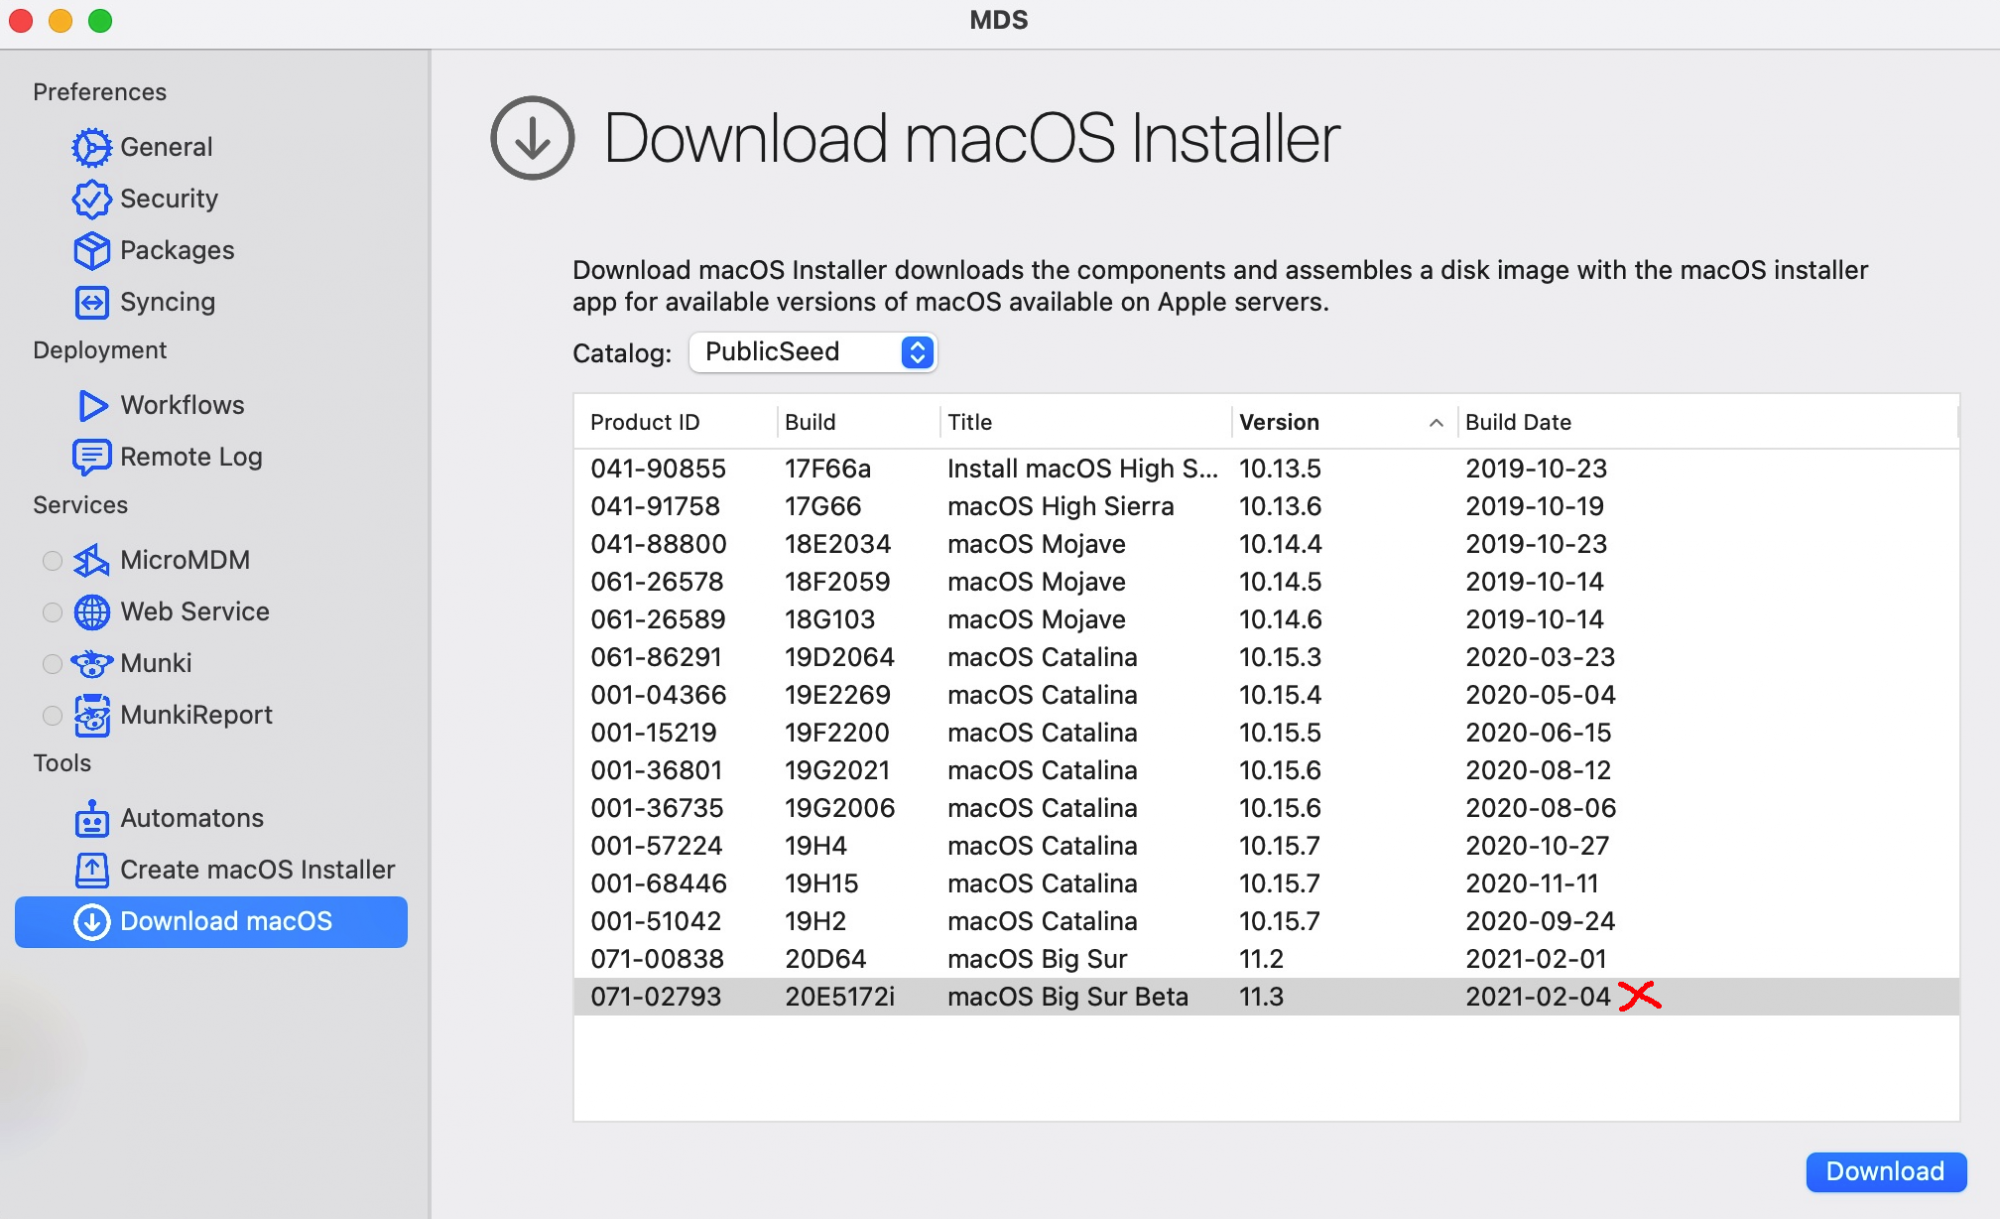
Task: Toggle Version column sort order arrow
Action: [1435, 423]
